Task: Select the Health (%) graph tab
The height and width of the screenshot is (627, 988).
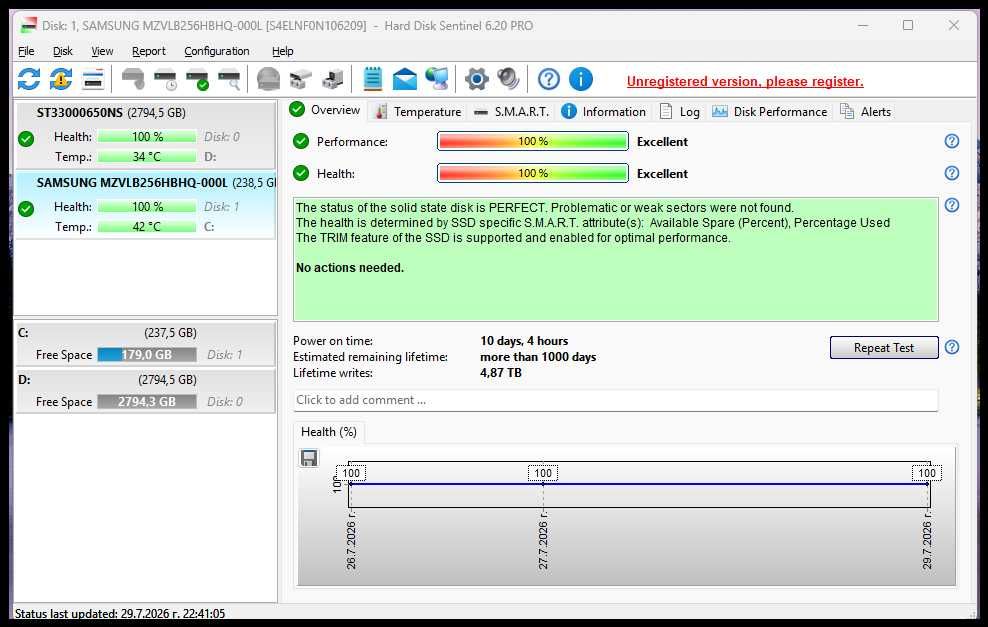Action: point(329,432)
